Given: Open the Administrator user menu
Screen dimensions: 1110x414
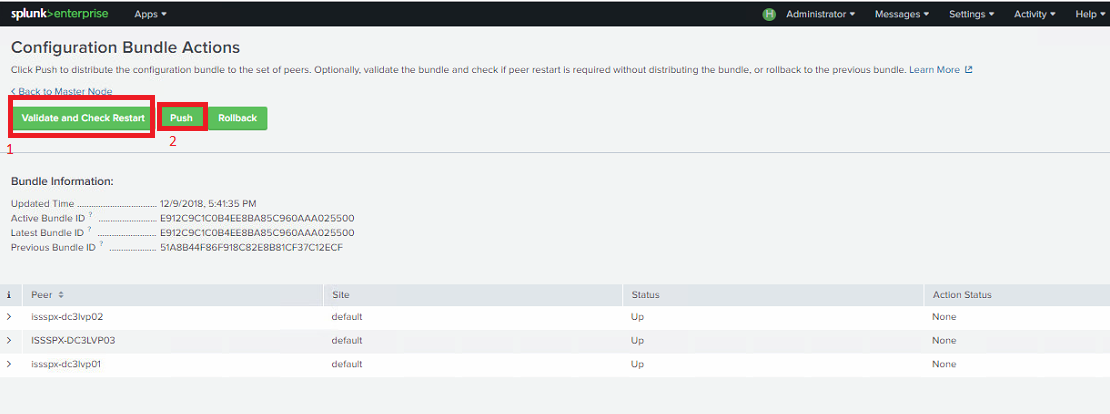Looking at the screenshot, I should point(820,14).
